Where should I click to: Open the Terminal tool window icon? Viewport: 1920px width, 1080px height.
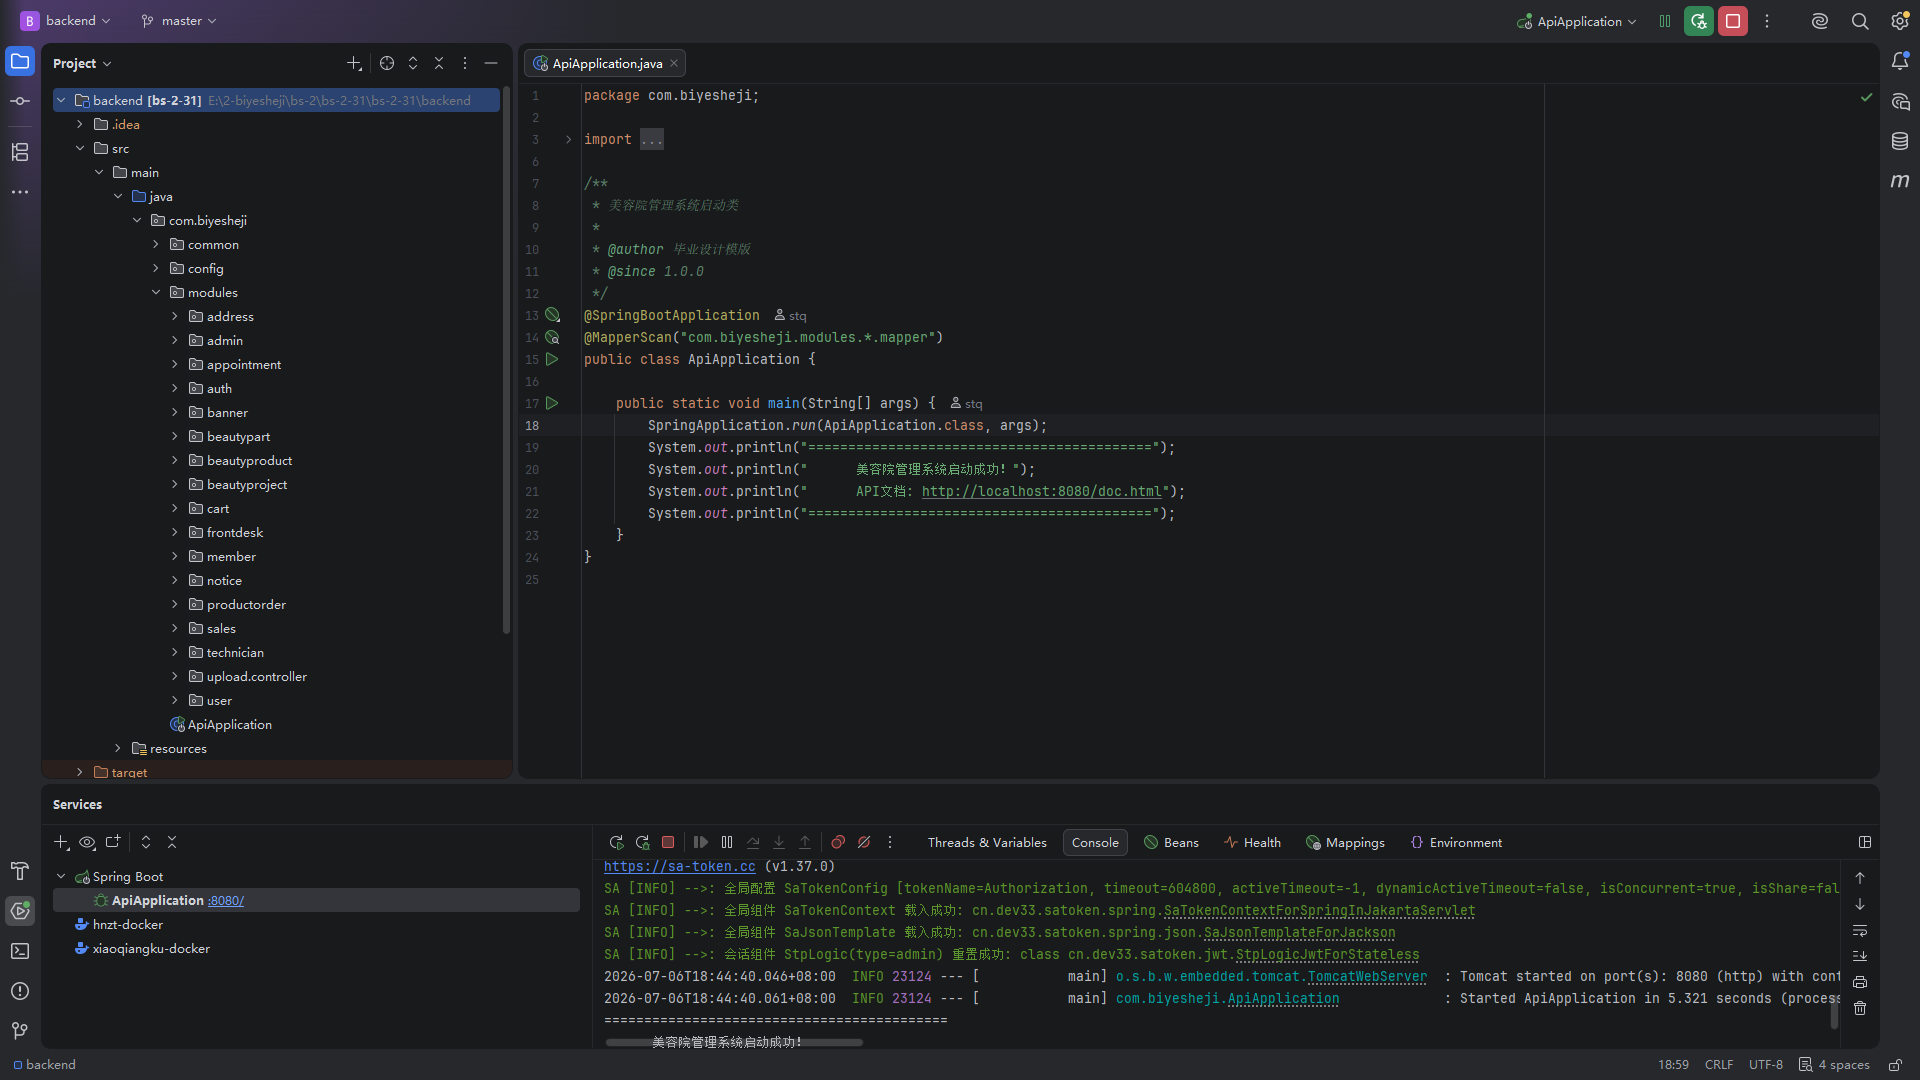(x=20, y=951)
